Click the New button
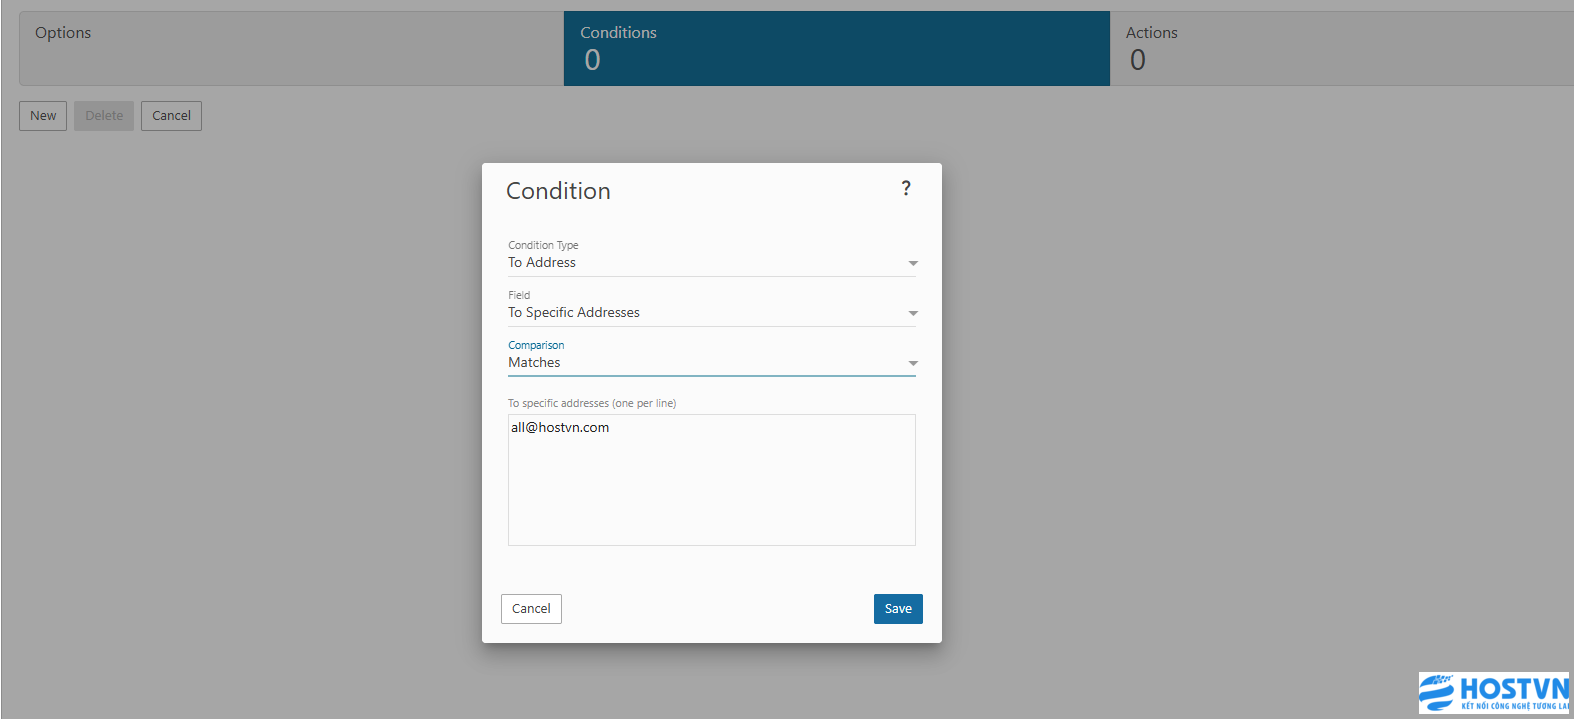The height and width of the screenshot is (719, 1574). pos(43,116)
